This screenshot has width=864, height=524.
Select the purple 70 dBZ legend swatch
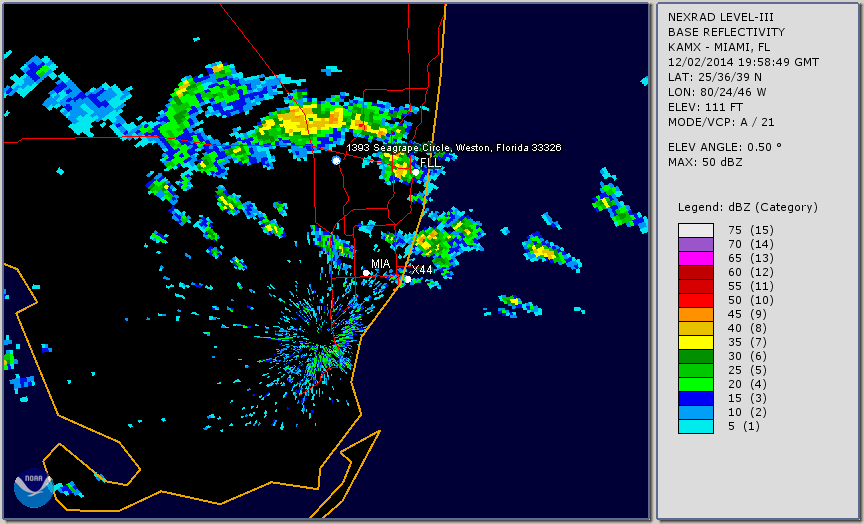[x=695, y=244]
